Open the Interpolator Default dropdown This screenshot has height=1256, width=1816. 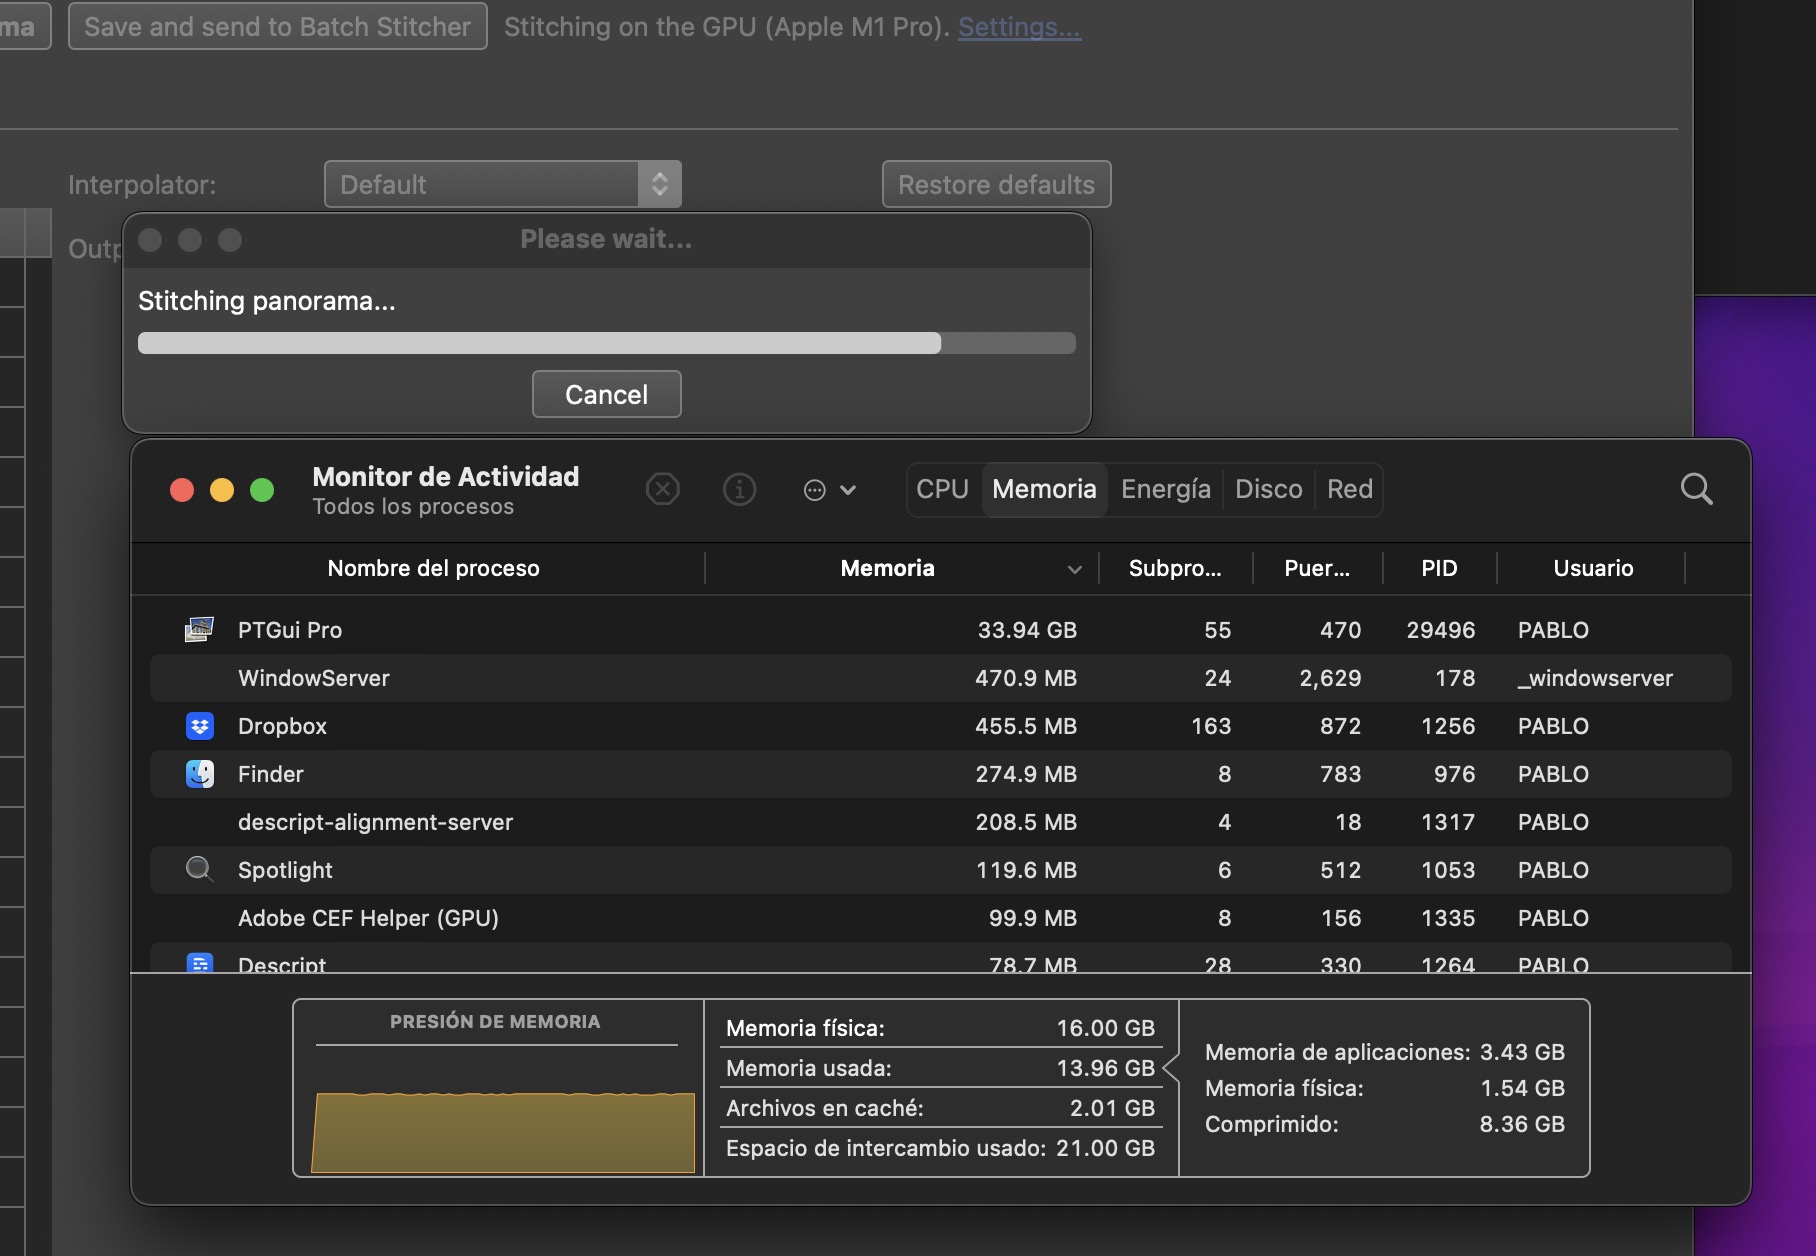pyautogui.click(x=502, y=185)
